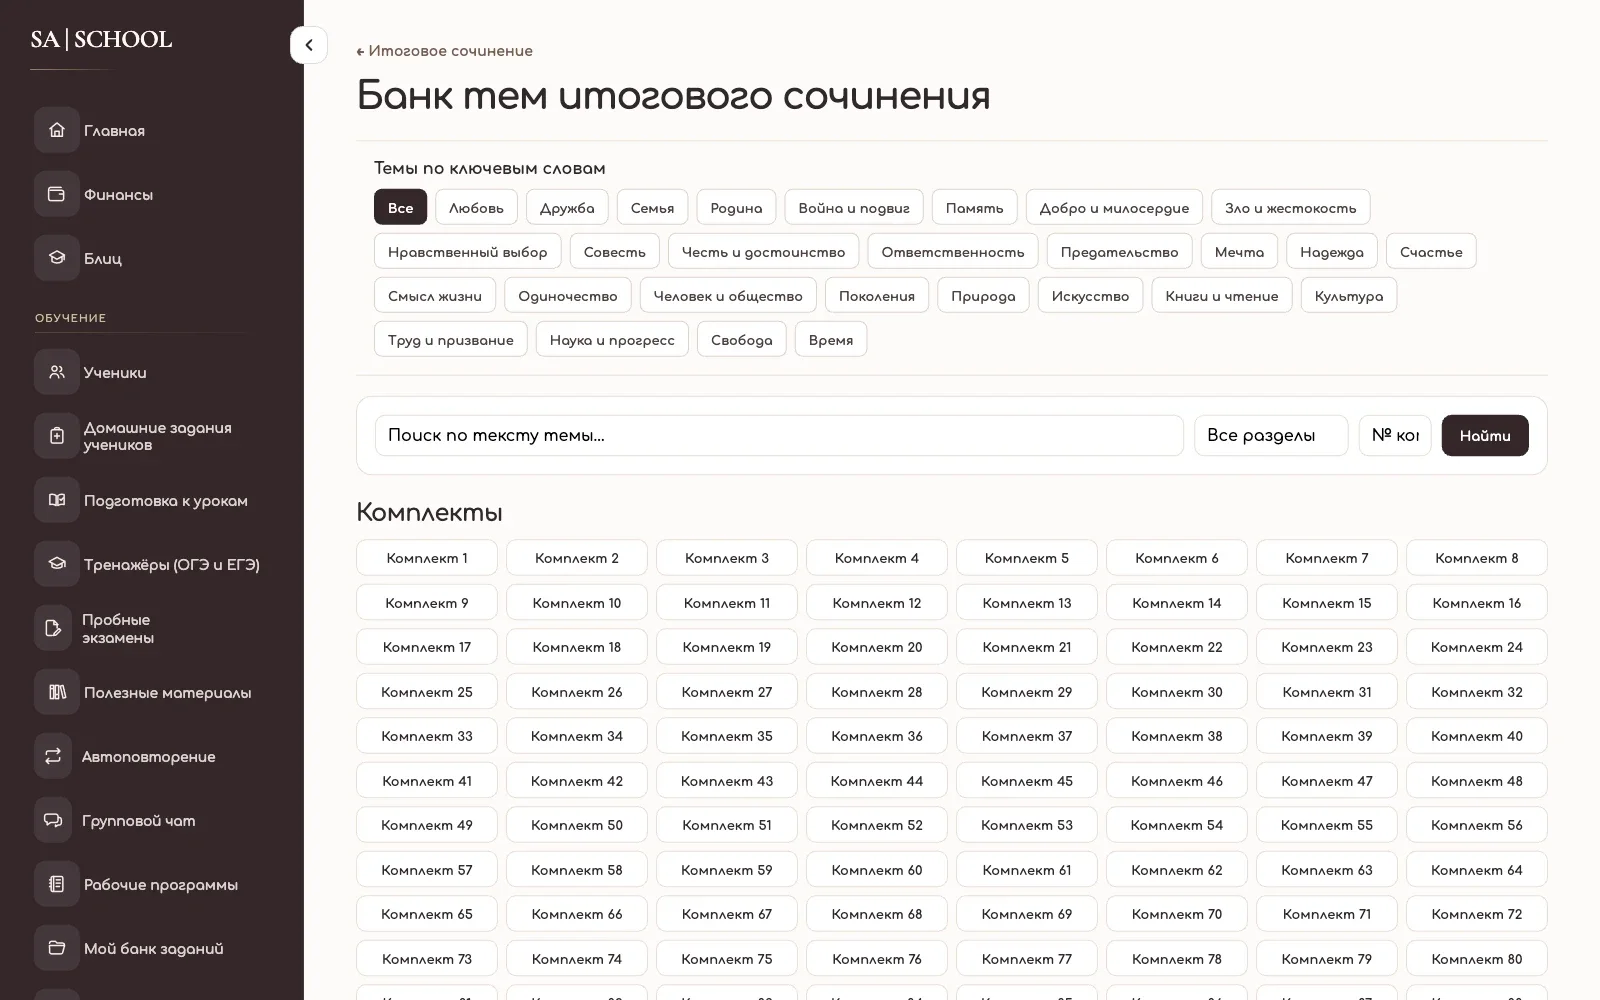1600x1000 pixels.
Task: Toggle the Книги и чтение filter chip
Action: [1222, 295]
